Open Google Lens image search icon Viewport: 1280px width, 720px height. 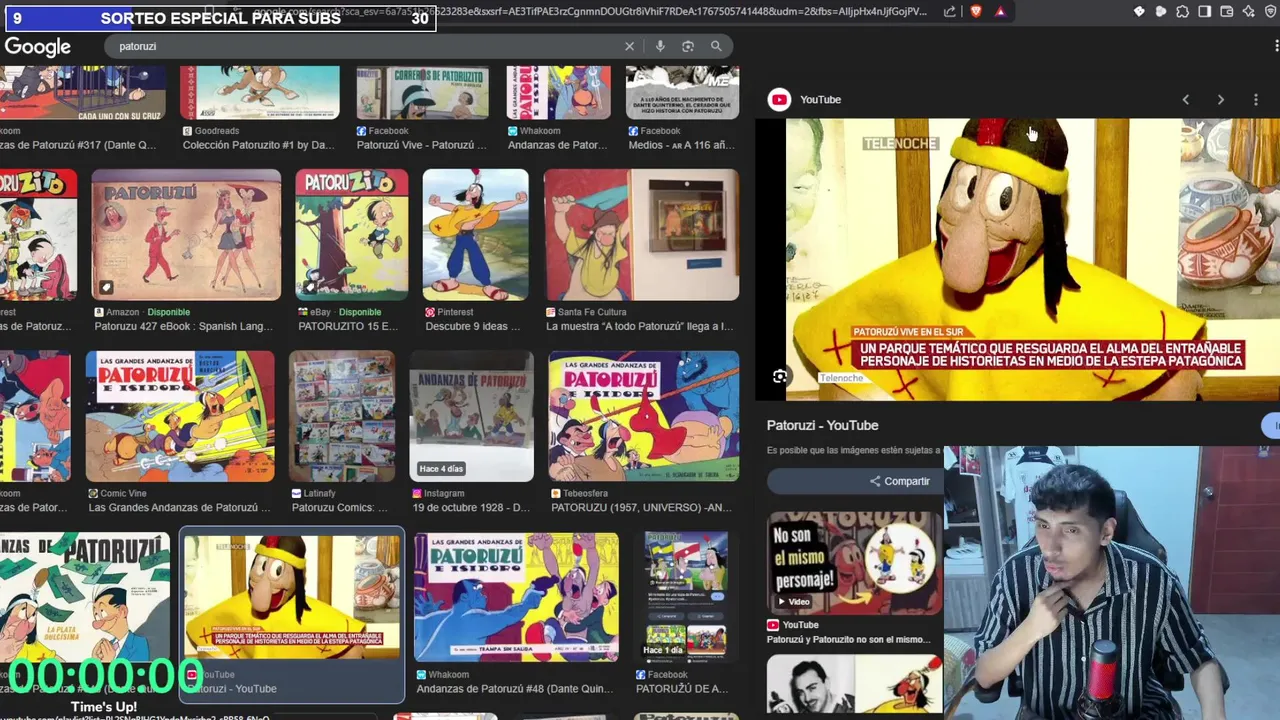pos(688,46)
